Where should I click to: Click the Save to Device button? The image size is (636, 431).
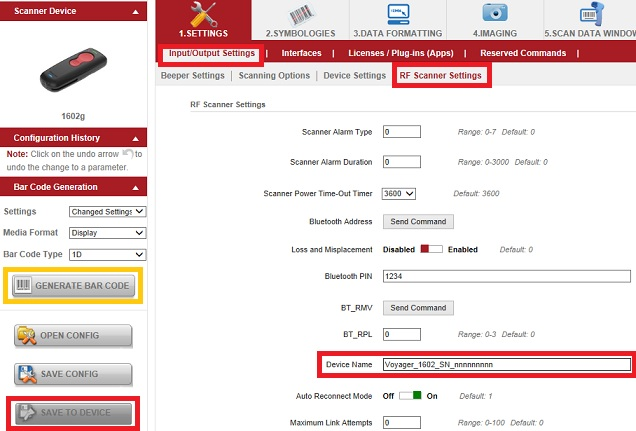(73, 412)
